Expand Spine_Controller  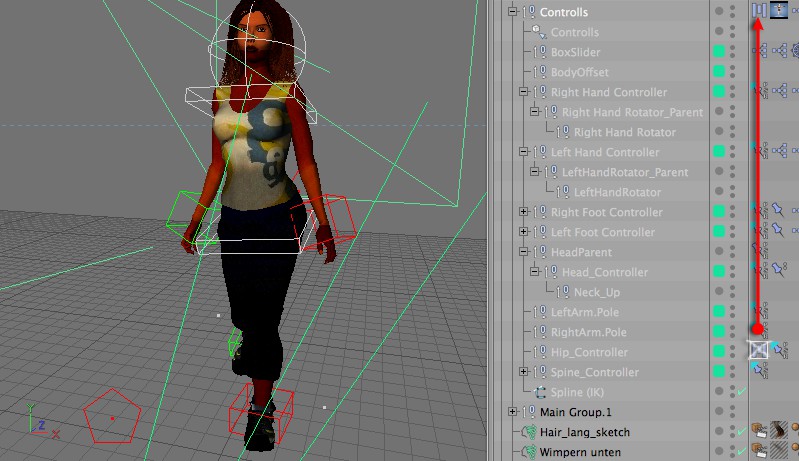[523, 372]
